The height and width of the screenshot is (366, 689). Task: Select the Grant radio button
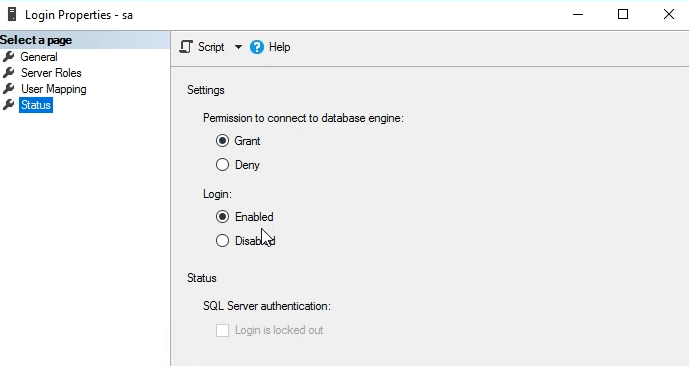click(x=222, y=141)
